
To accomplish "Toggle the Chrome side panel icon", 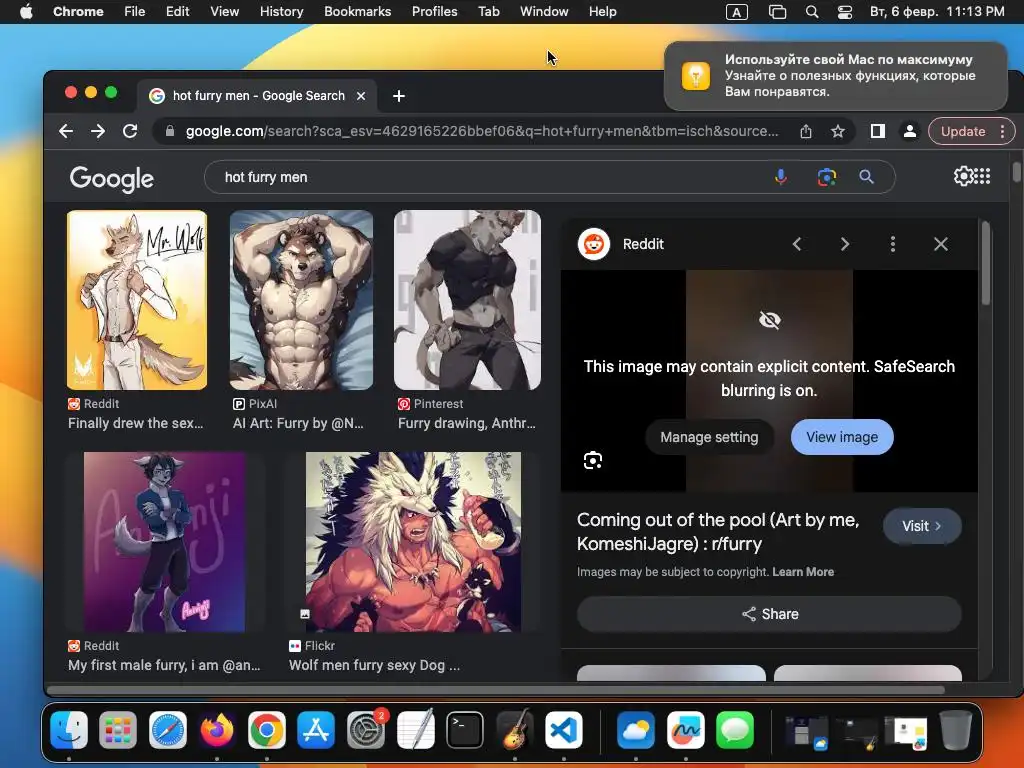I will tap(878, 131).
